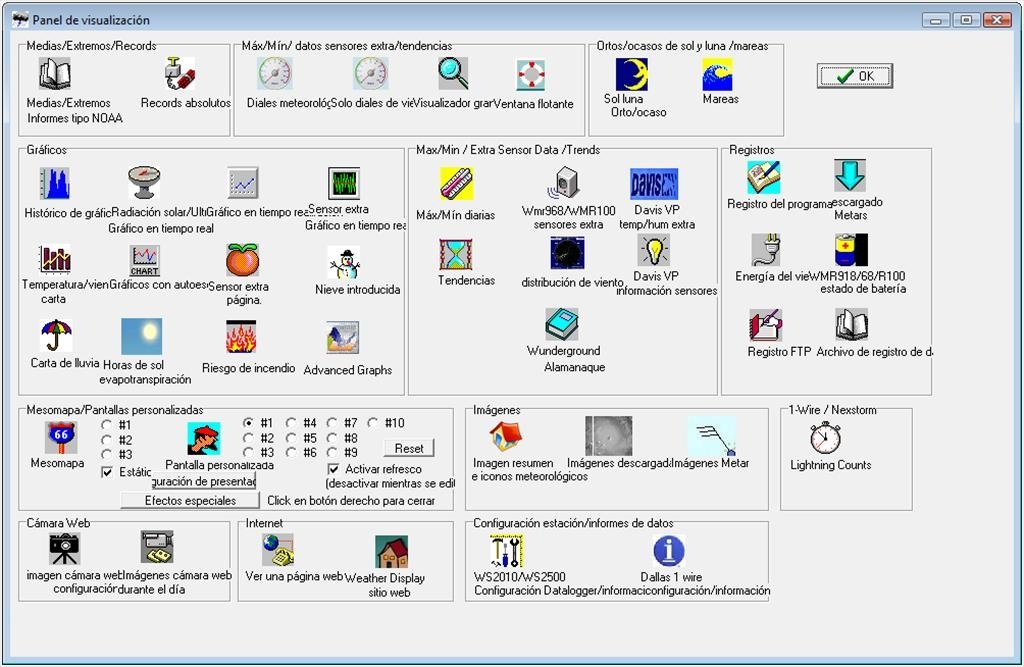Select custom screen radio button #5
The image size is (1024, 667).
[x=291, y=438]
